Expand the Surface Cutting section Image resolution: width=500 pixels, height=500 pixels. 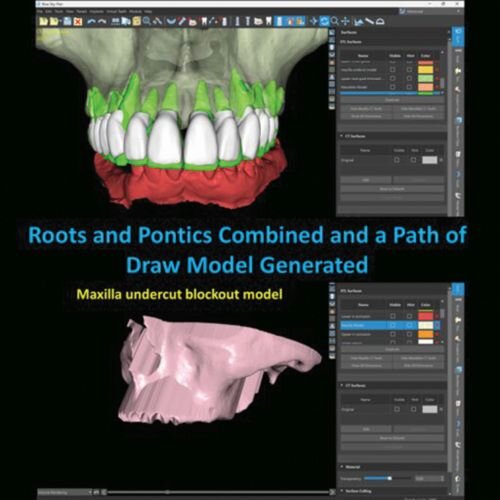click(342, 491)
